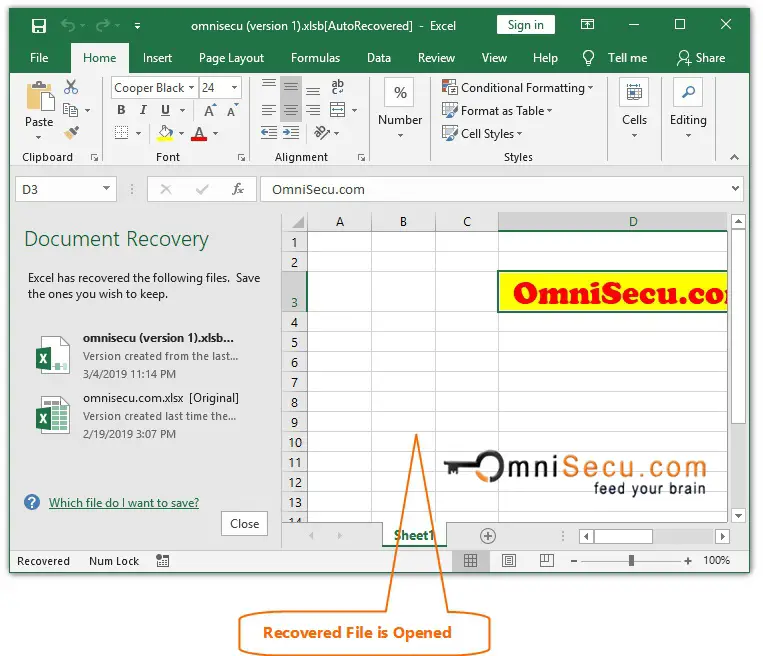Image resolution: width=763 pixels, height=656 pixels.
Task: Undo the last action
Action: tap(68, 25)
